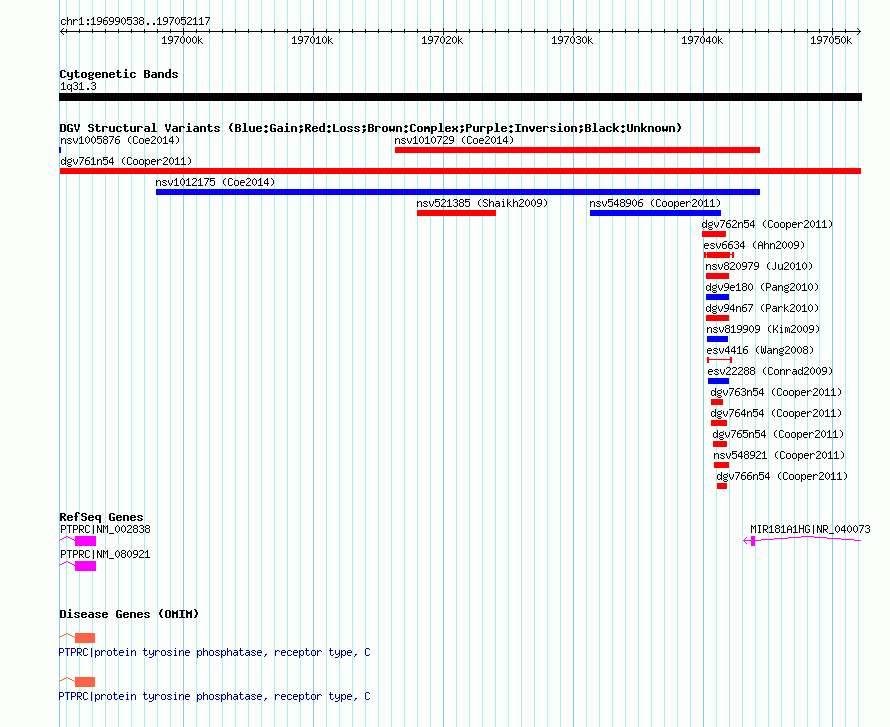Screen dimensions: 890x727
Task: Click the dgv762n54 (Cooper2011) label
Action: pos(767,224)
